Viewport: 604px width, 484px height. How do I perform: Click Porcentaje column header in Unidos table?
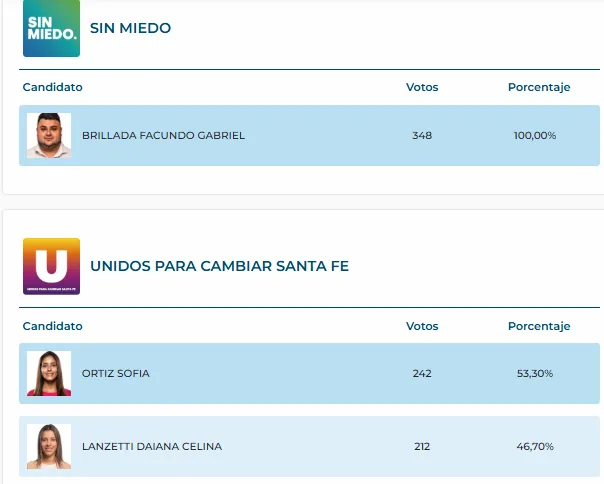pos(539,326)
